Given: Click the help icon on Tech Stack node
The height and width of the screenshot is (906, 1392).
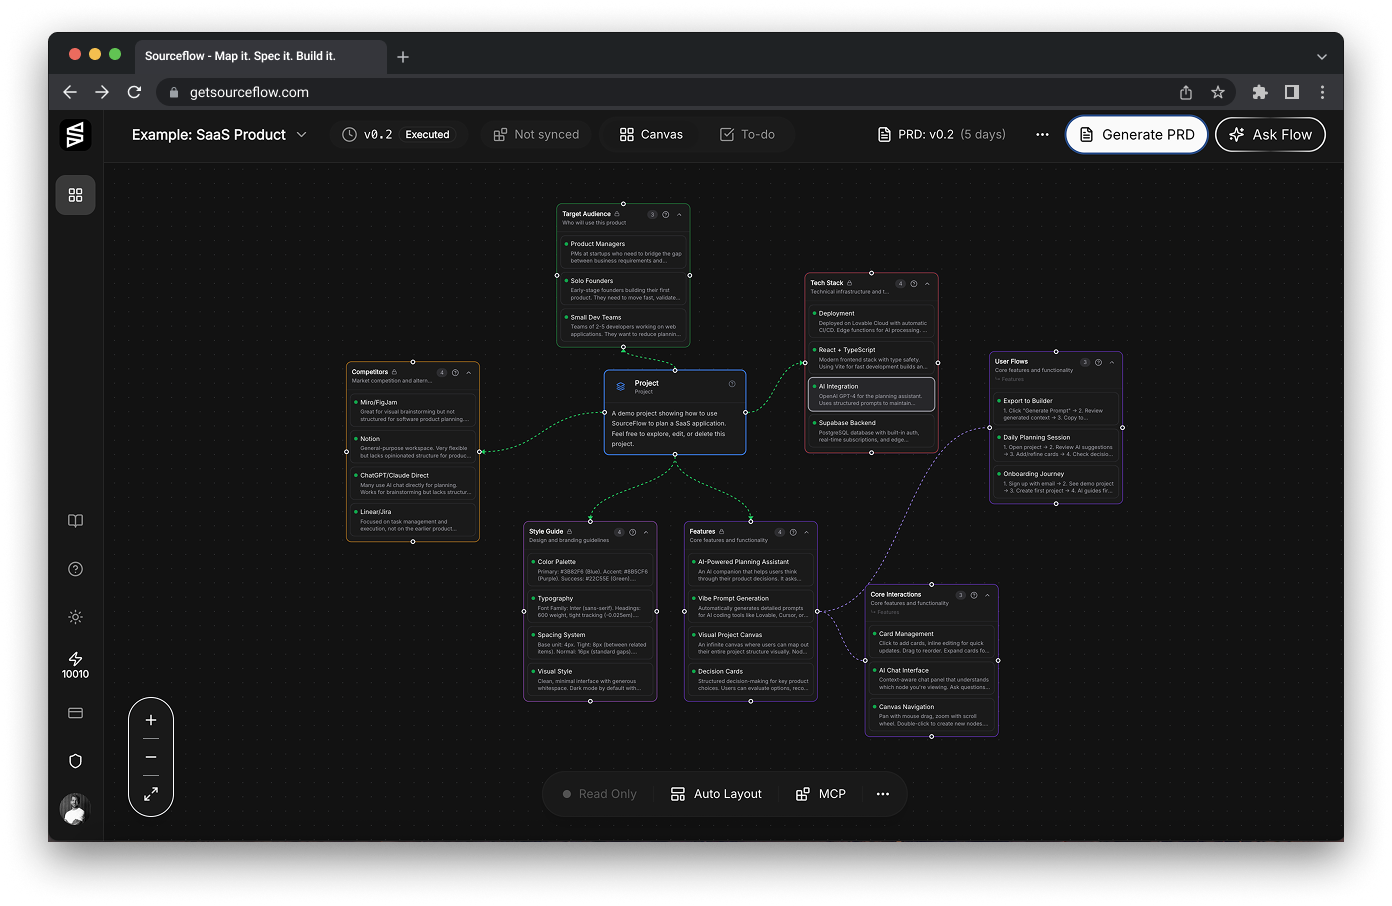Looking at the screenshot, I should (x=914, y=284).
